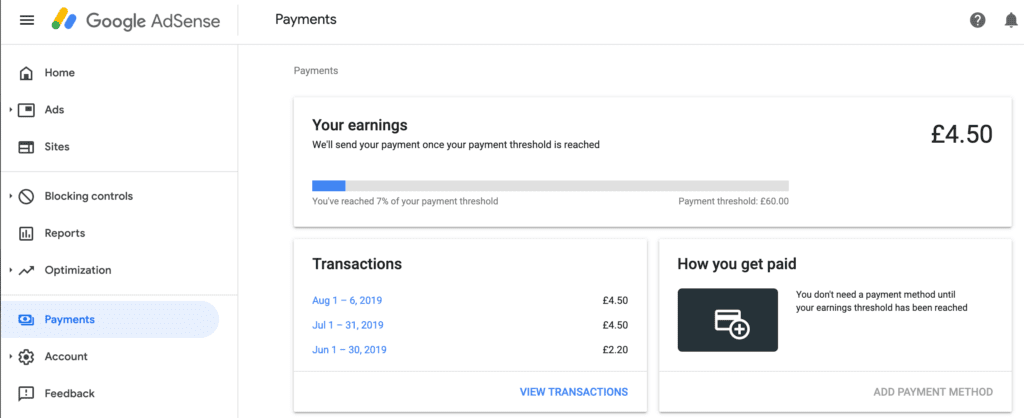1024x418 pixels.
Task: Open the Aug 1 – 6, 2019 transaction
Action: [347, 300]
